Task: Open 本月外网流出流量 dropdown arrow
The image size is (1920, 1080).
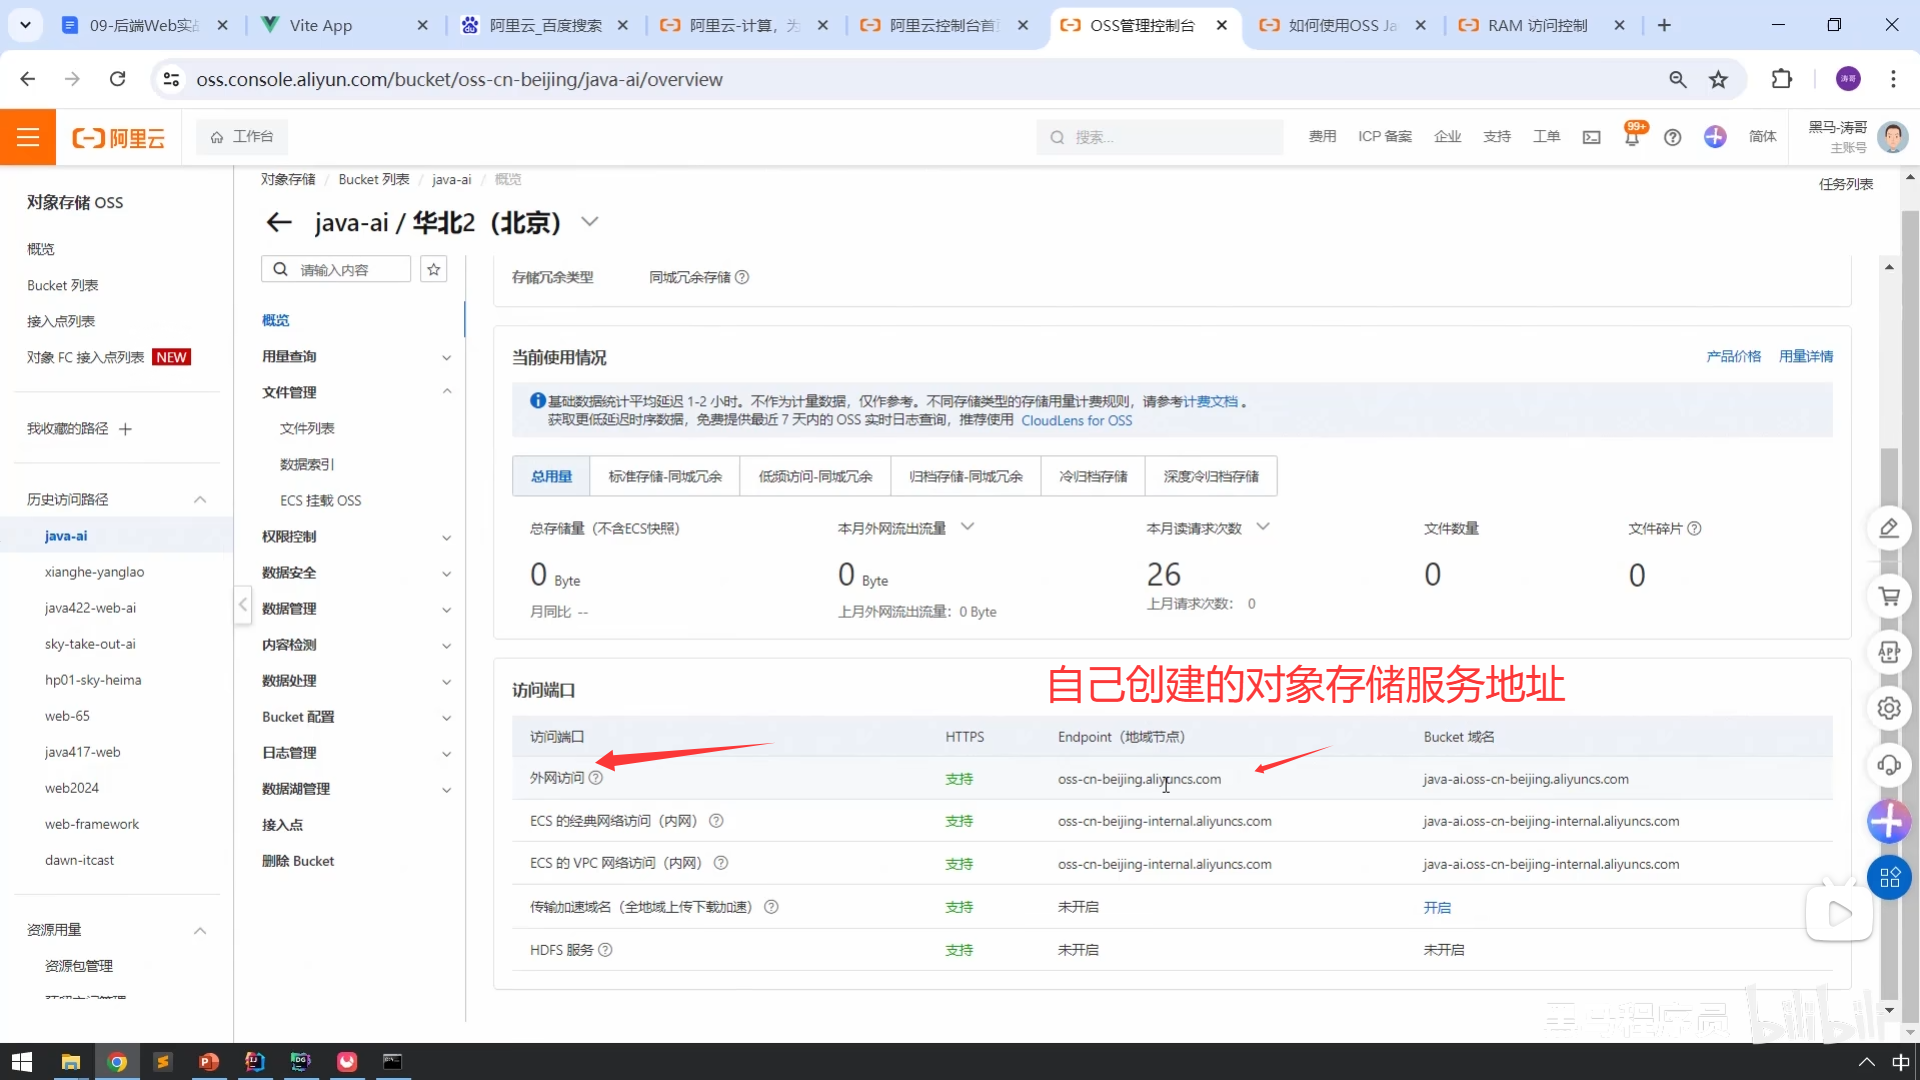Action: 967,527
